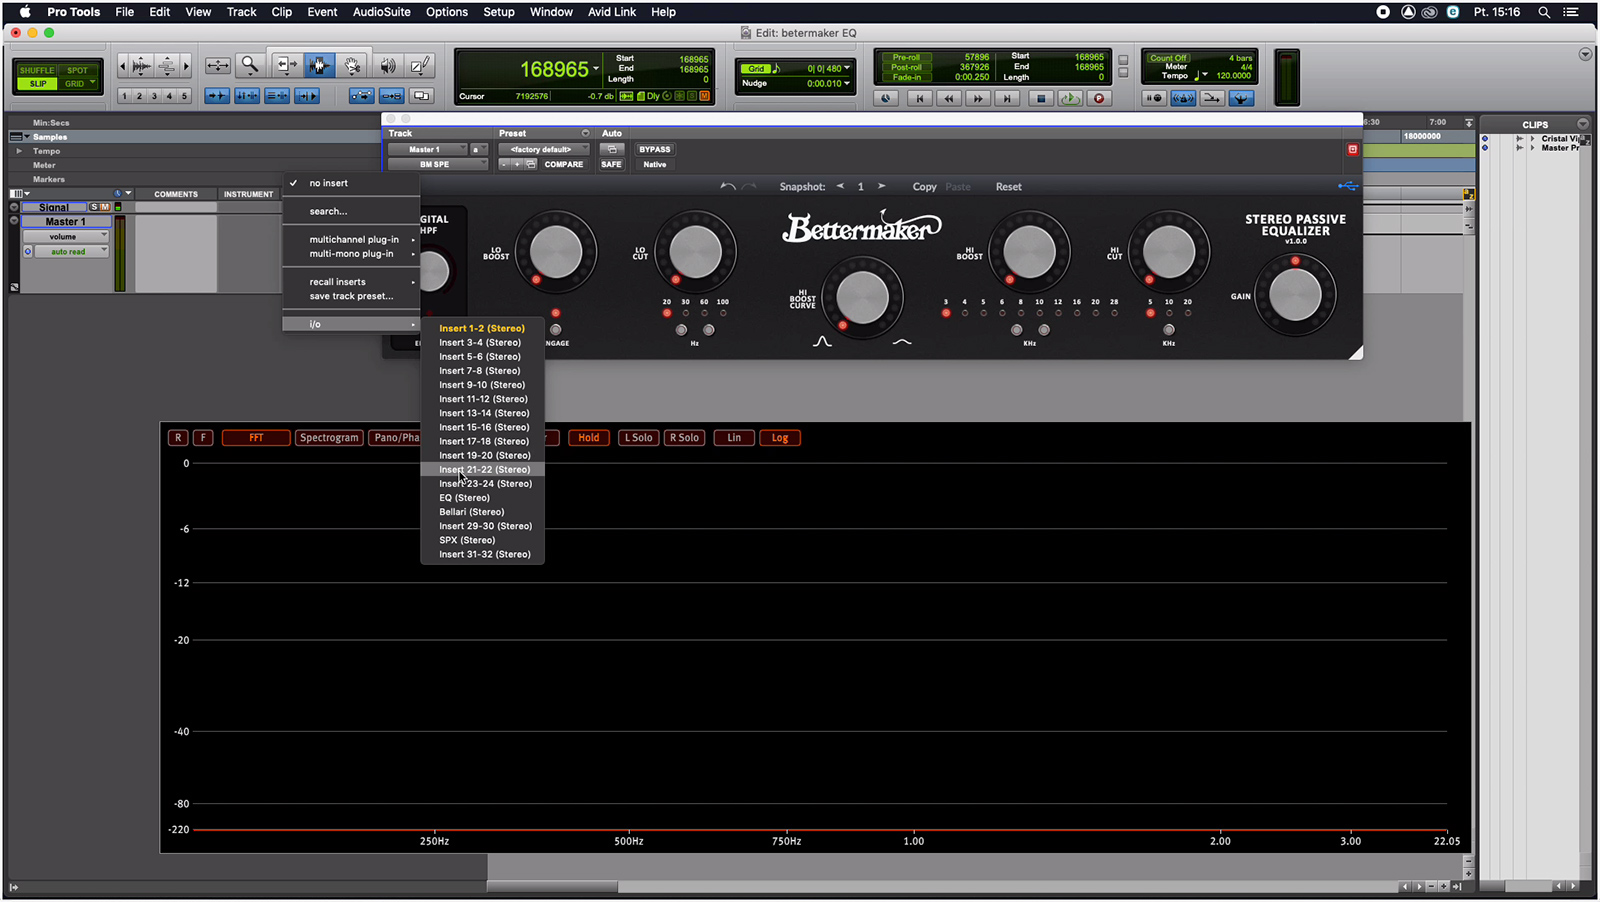Click the Go to End transport button
This screenshot has height=902, width=1600.
(1008, 98)
